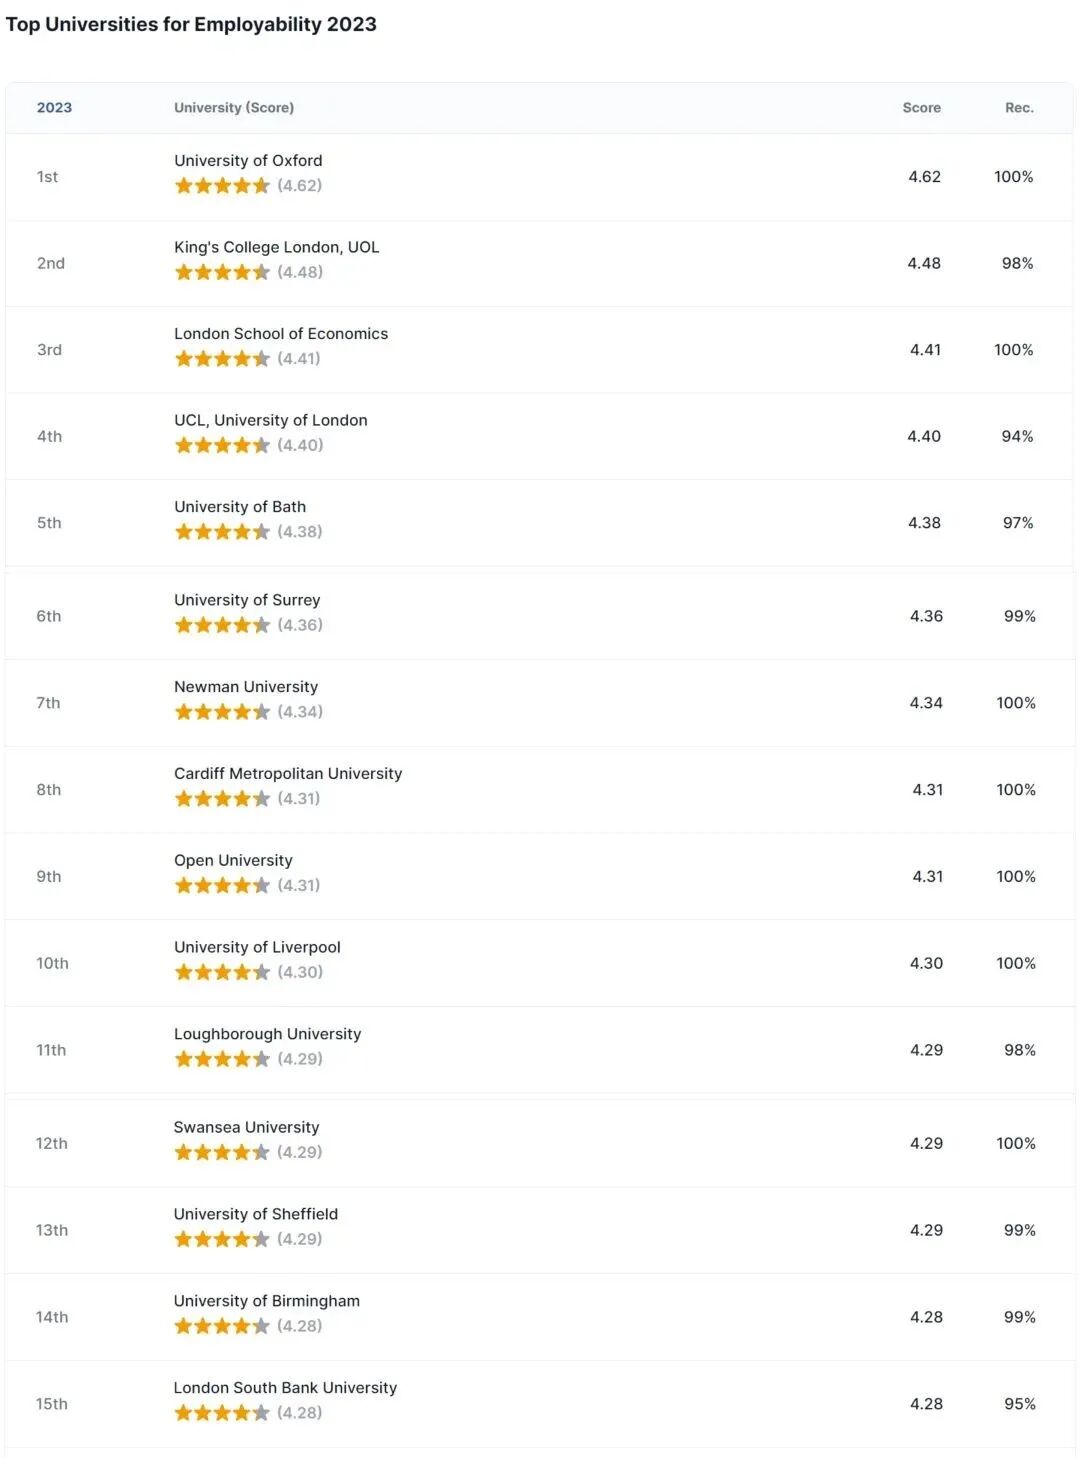Sort by the Score column header
This screenshot has height=1458, width=1080.
click(x=921, y=108)
